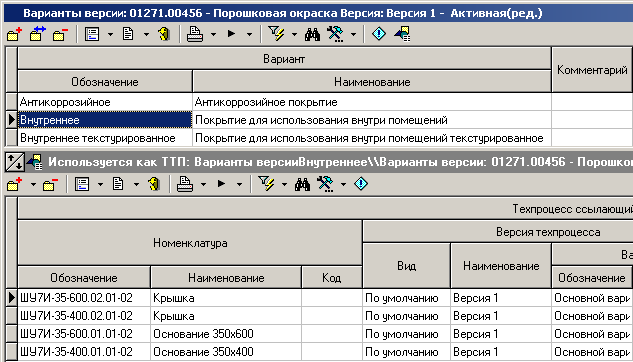Click Номенклатура group header
Viewport: 633px width, 362px height.
[190, 243]
